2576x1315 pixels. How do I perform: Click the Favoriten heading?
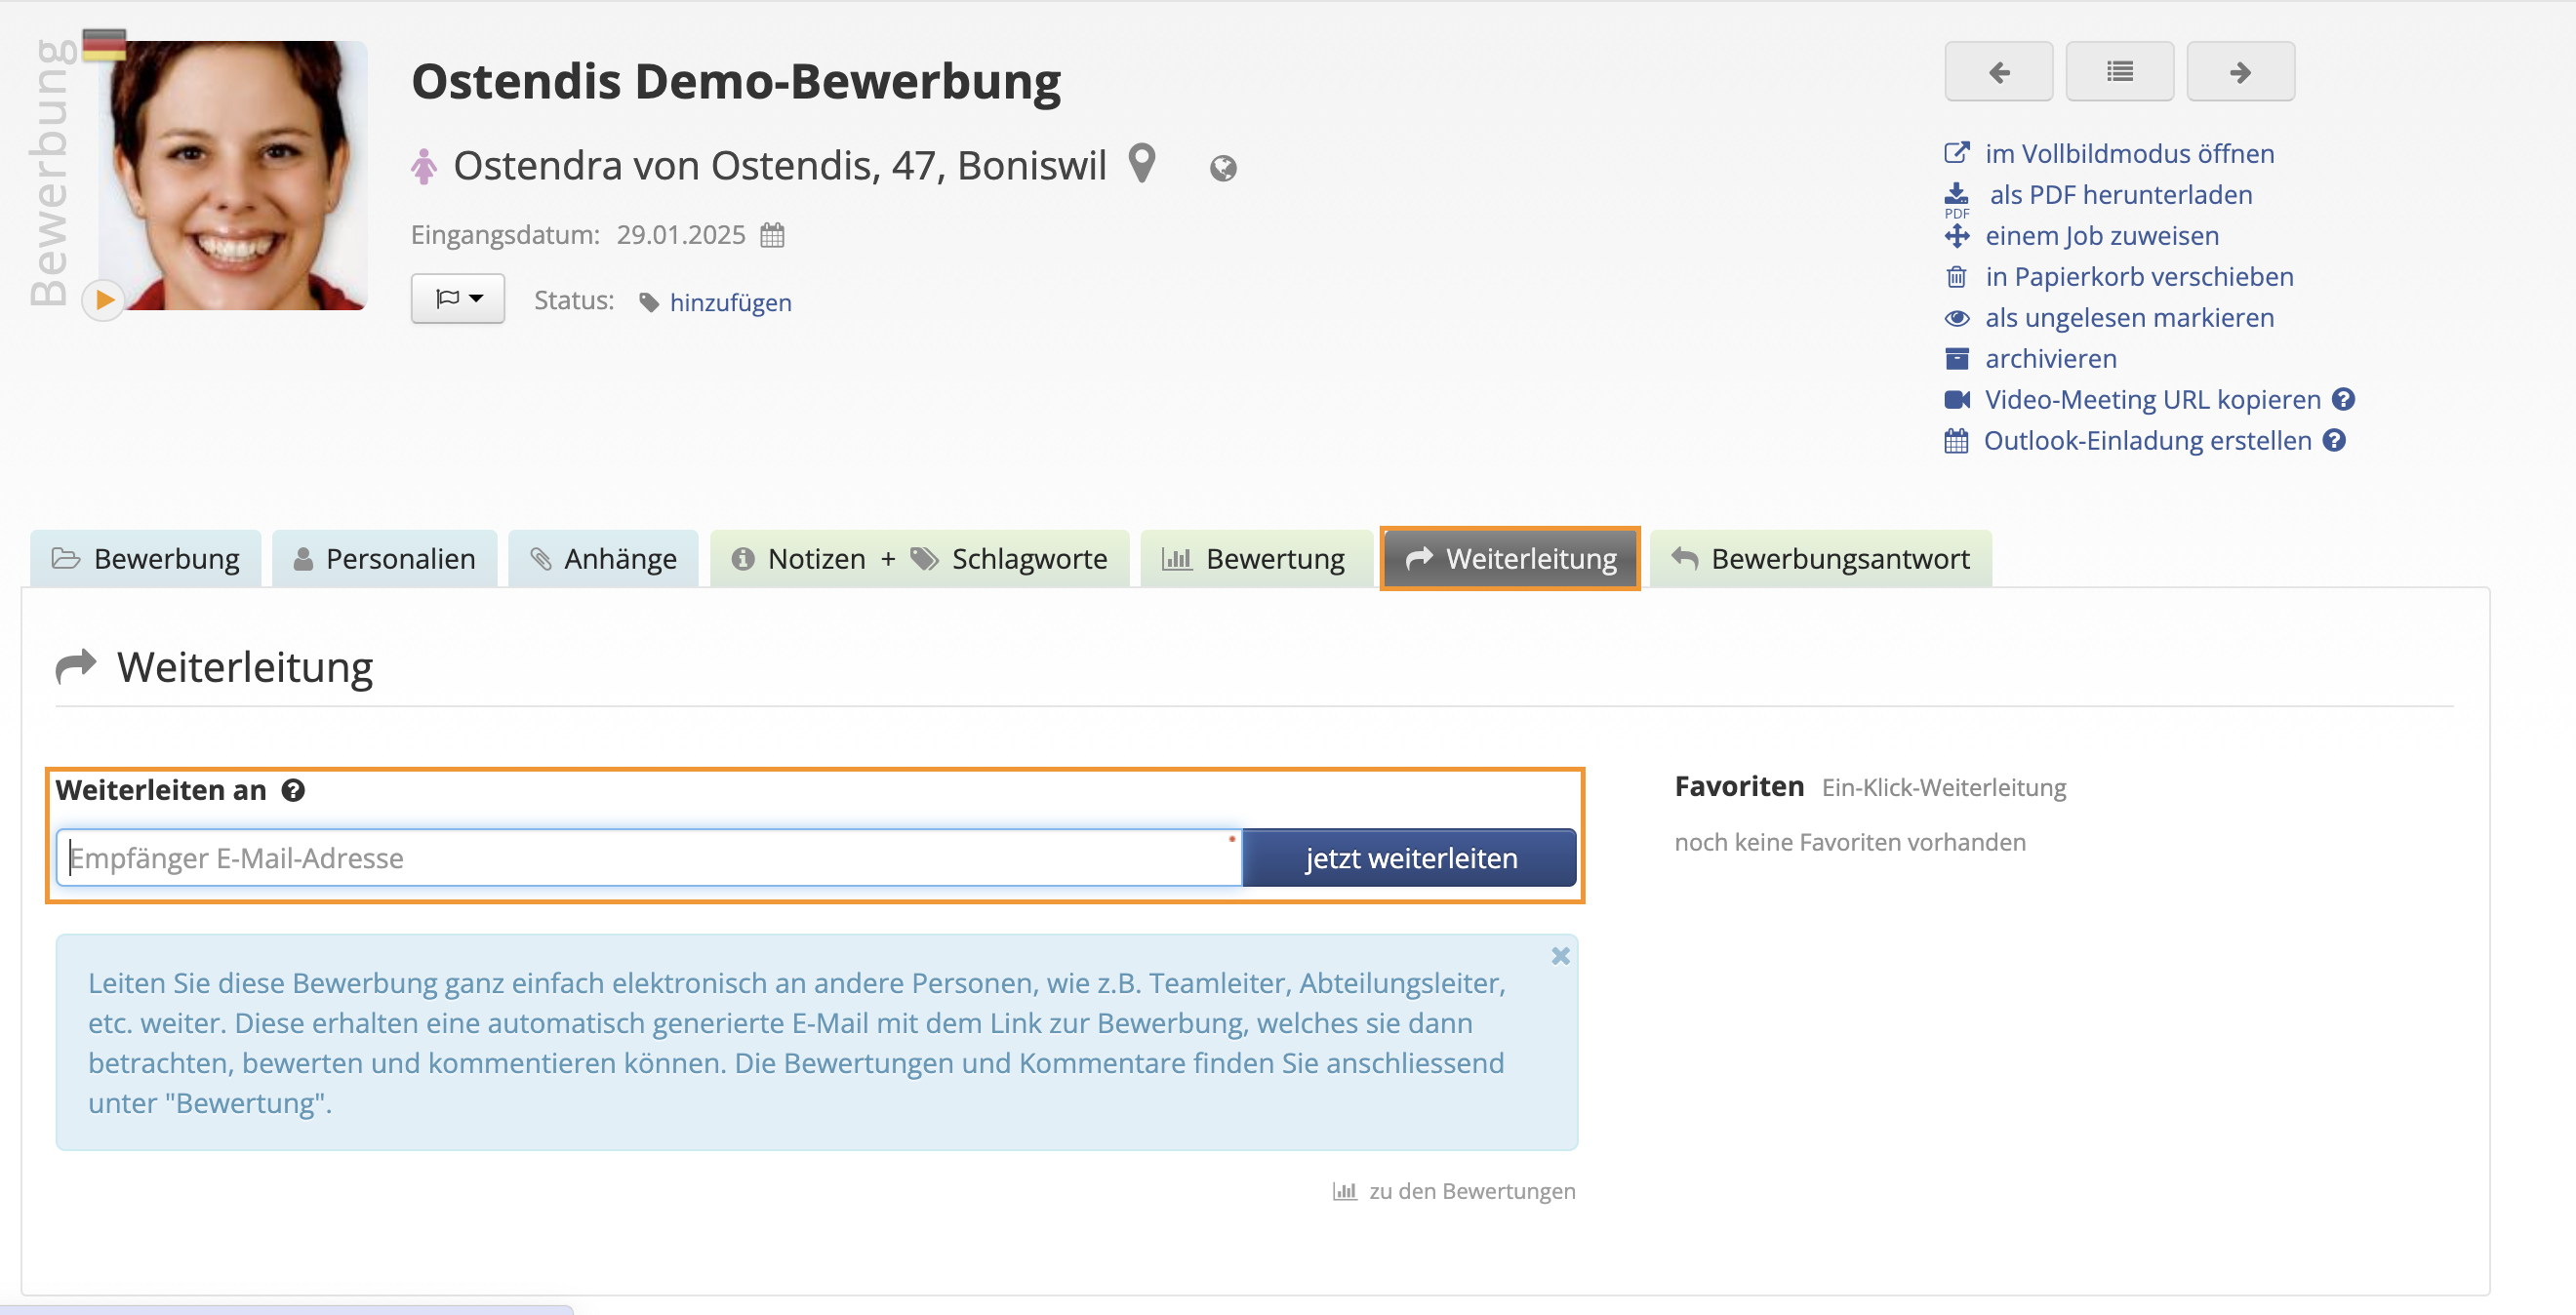(1739, 786)
